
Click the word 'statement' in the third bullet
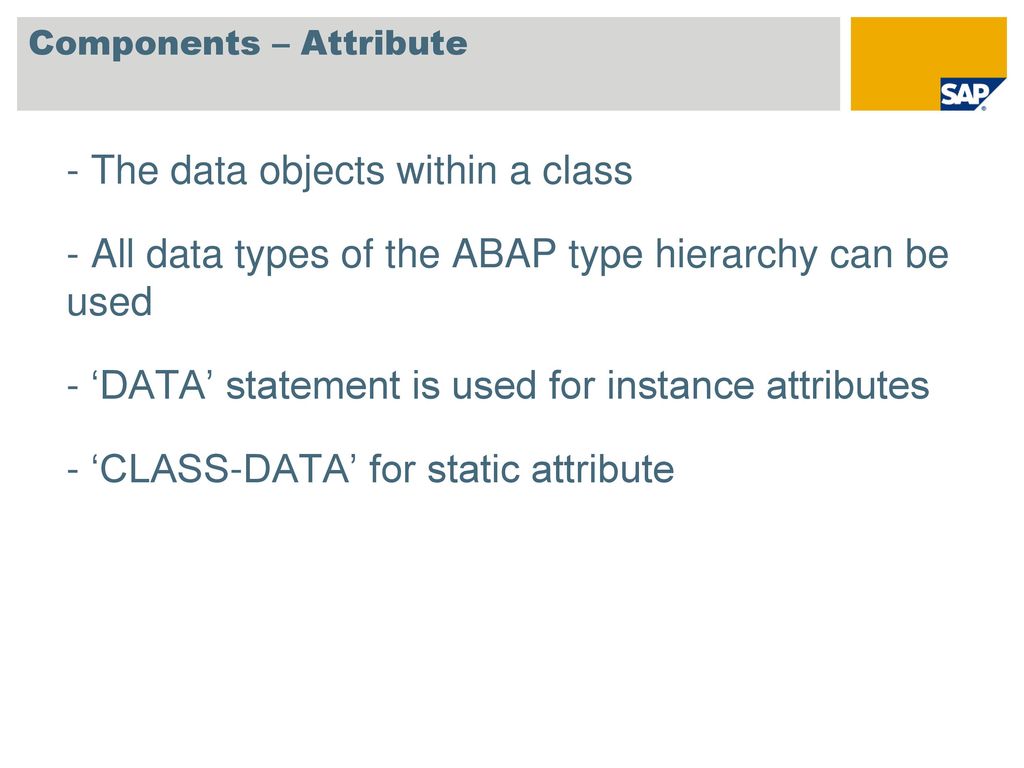(313, 385)
